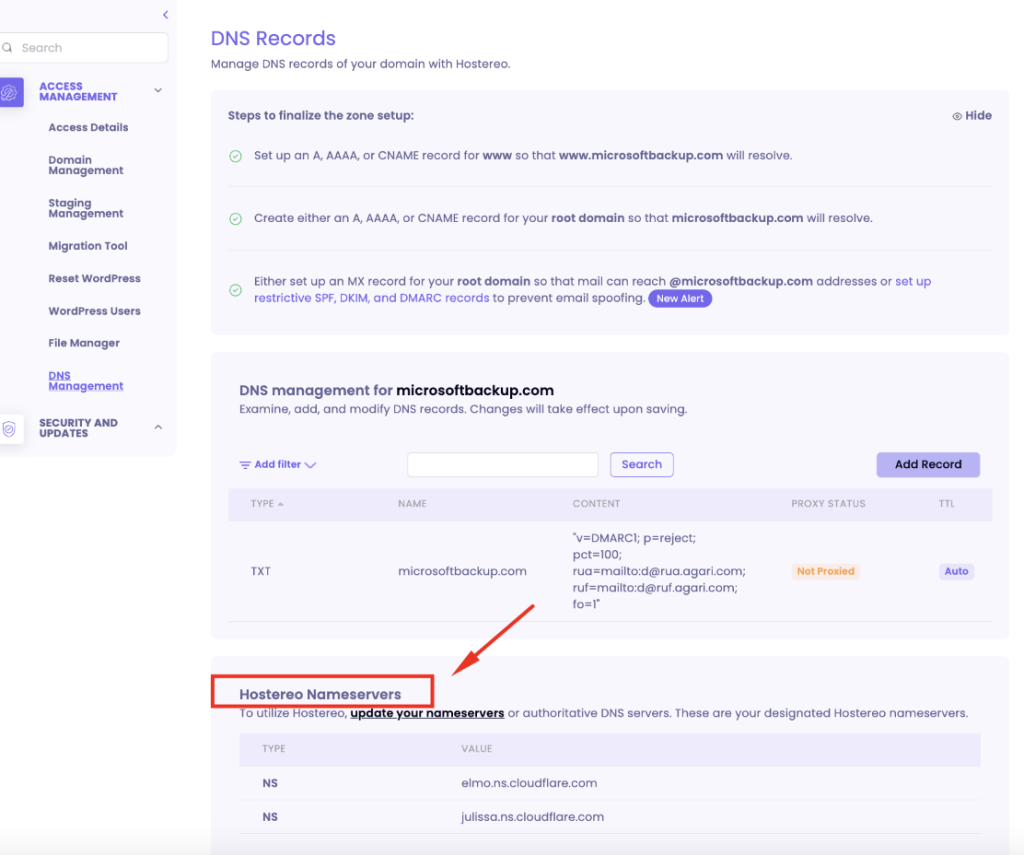The height and width of the screenshot is (855, 1024).
Task: Click the Security and Updates section label
Action: coord(78,428)
